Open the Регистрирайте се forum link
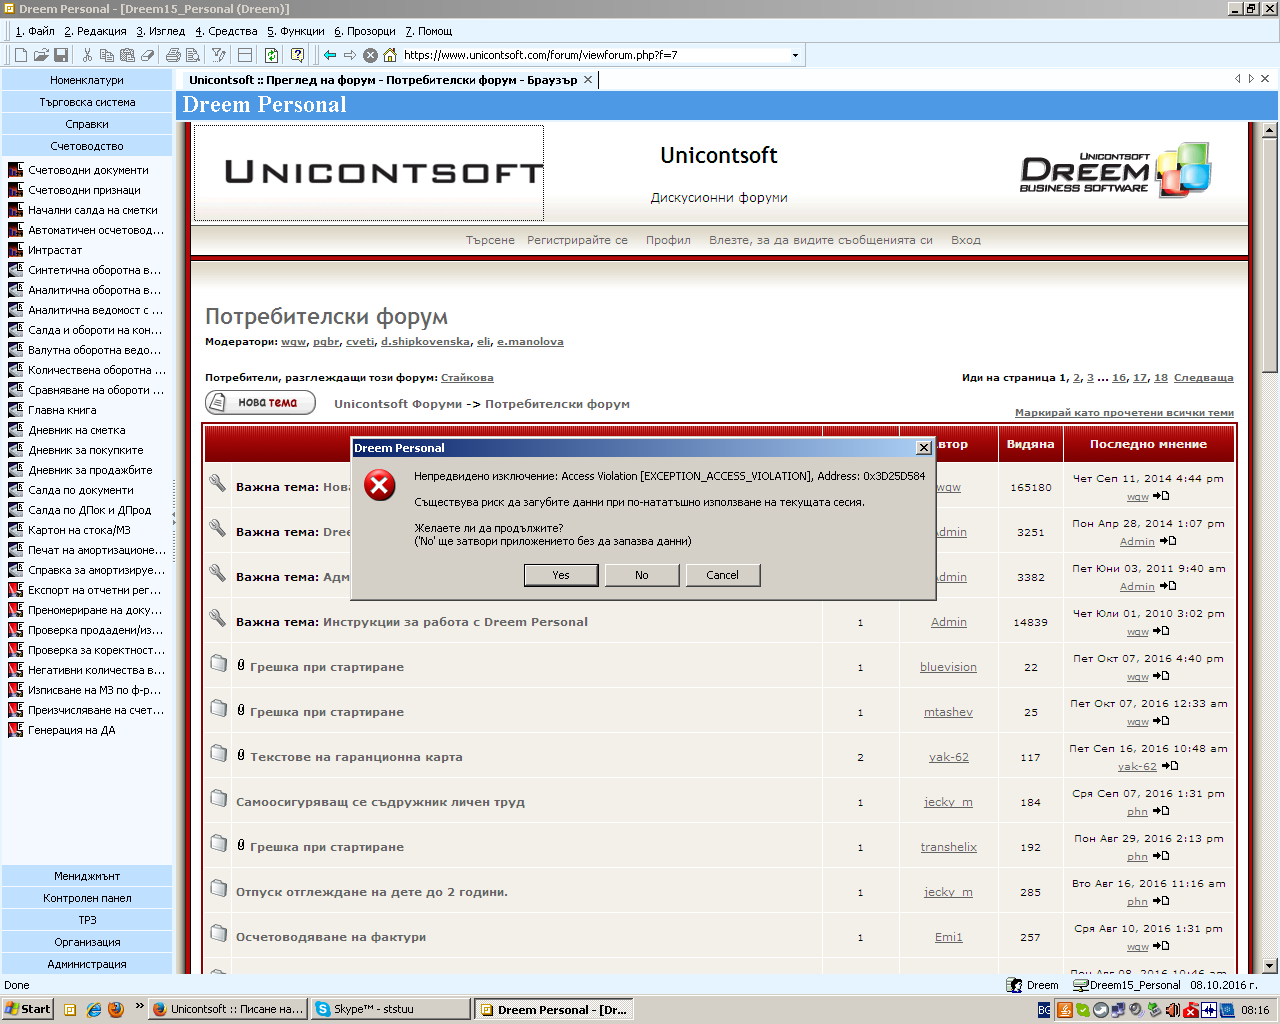This screenshot has width=1280, height=1024. tap(578, 240)
